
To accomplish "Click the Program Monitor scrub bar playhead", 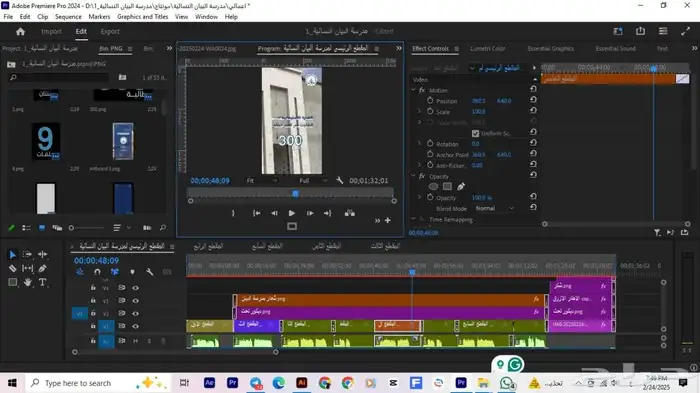I will (x=295, y=193).
